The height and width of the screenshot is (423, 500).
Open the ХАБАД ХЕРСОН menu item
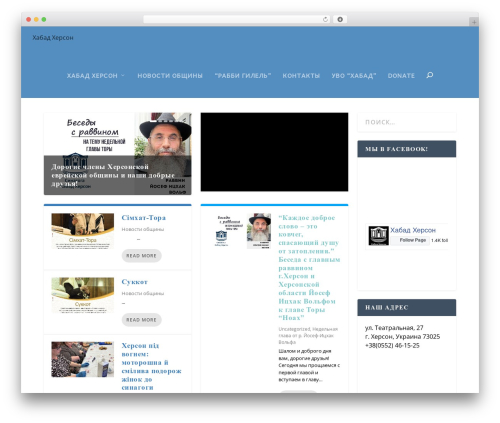(x=92, y=76)
